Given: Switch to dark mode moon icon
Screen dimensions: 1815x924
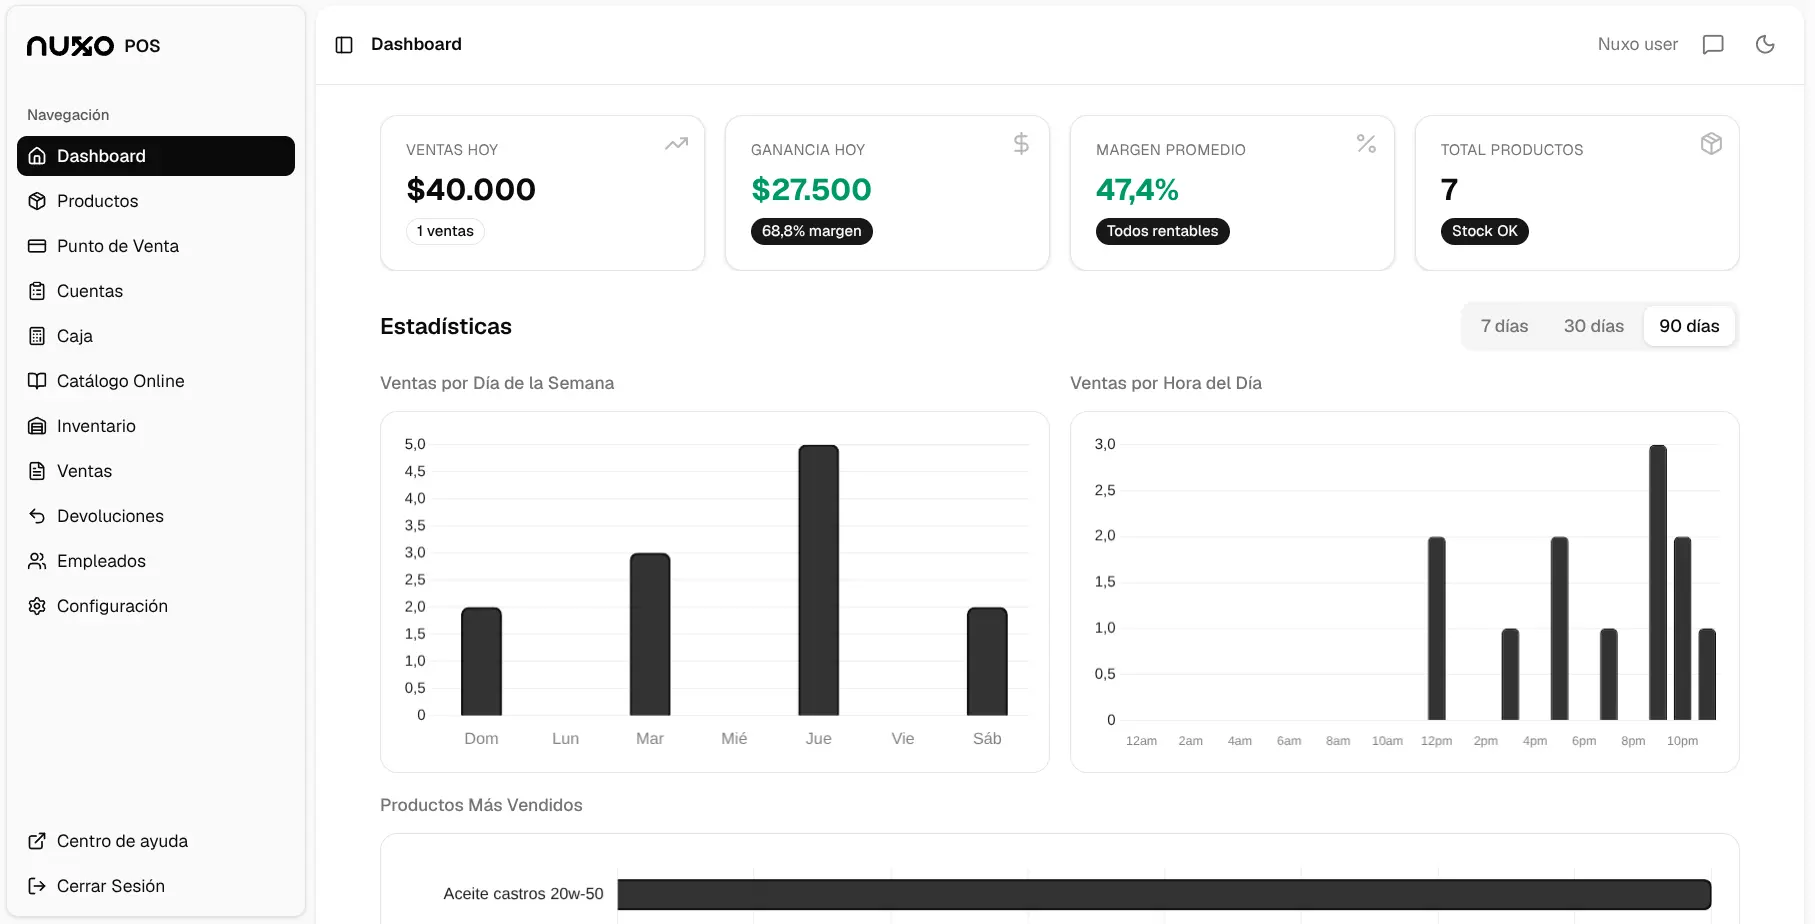Looking at the screenshot, I should 1765,45.
